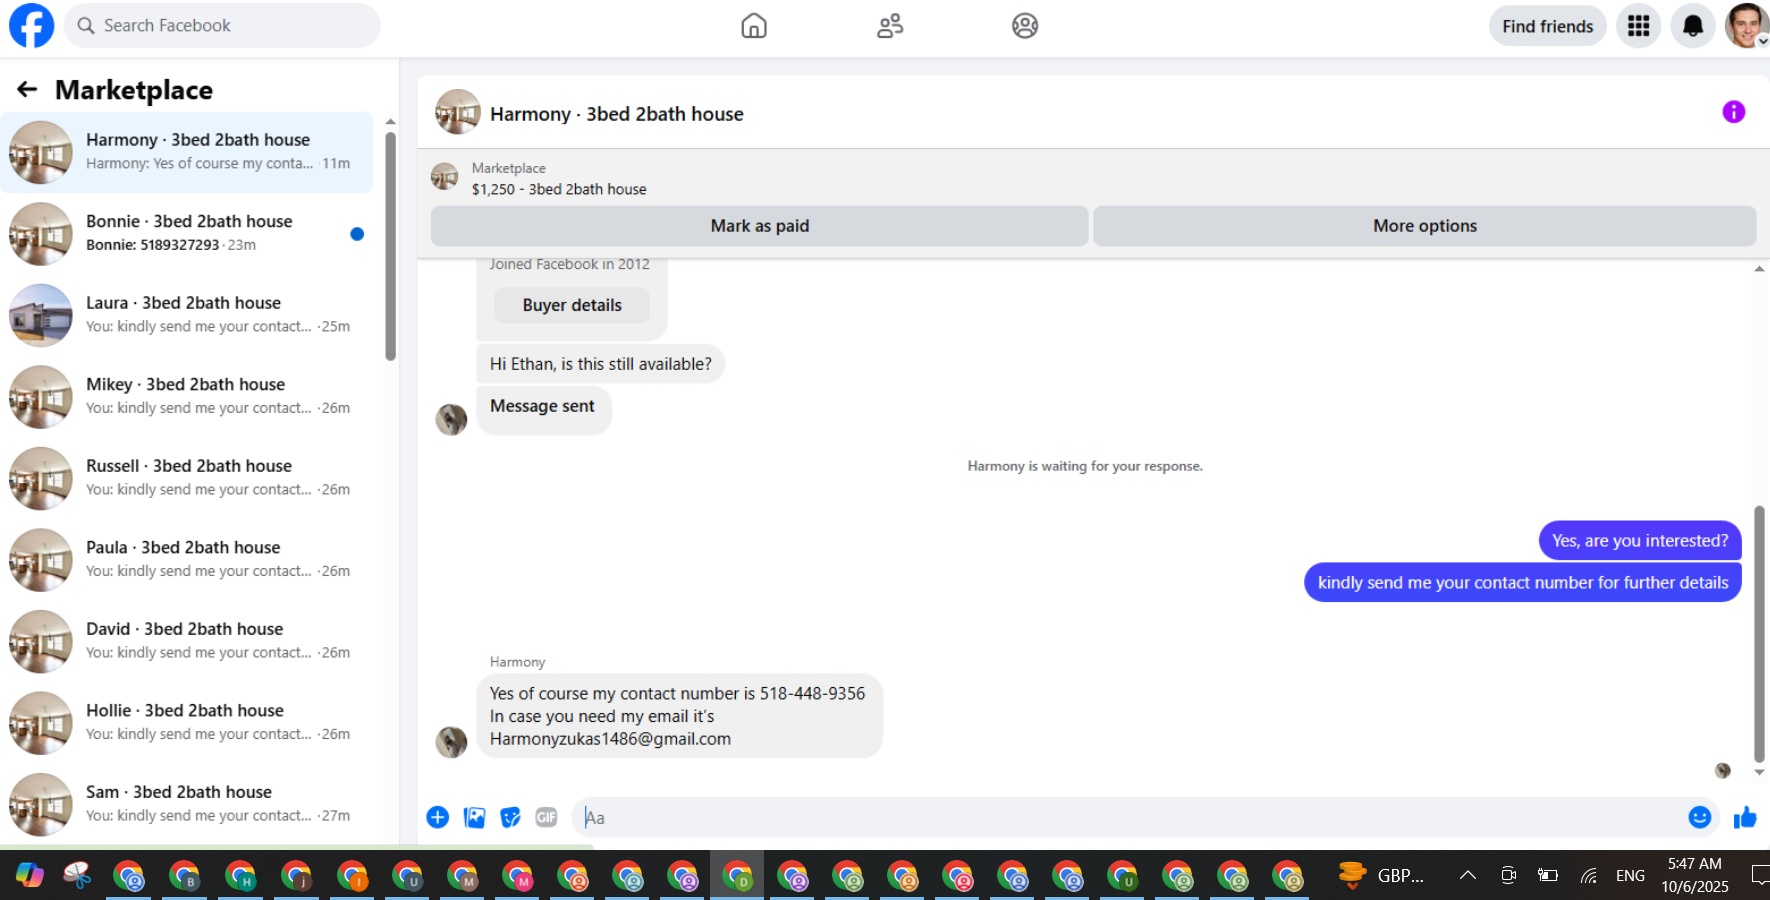
Task: Click the chat messages scrollbar
Action: [1759, 633]
